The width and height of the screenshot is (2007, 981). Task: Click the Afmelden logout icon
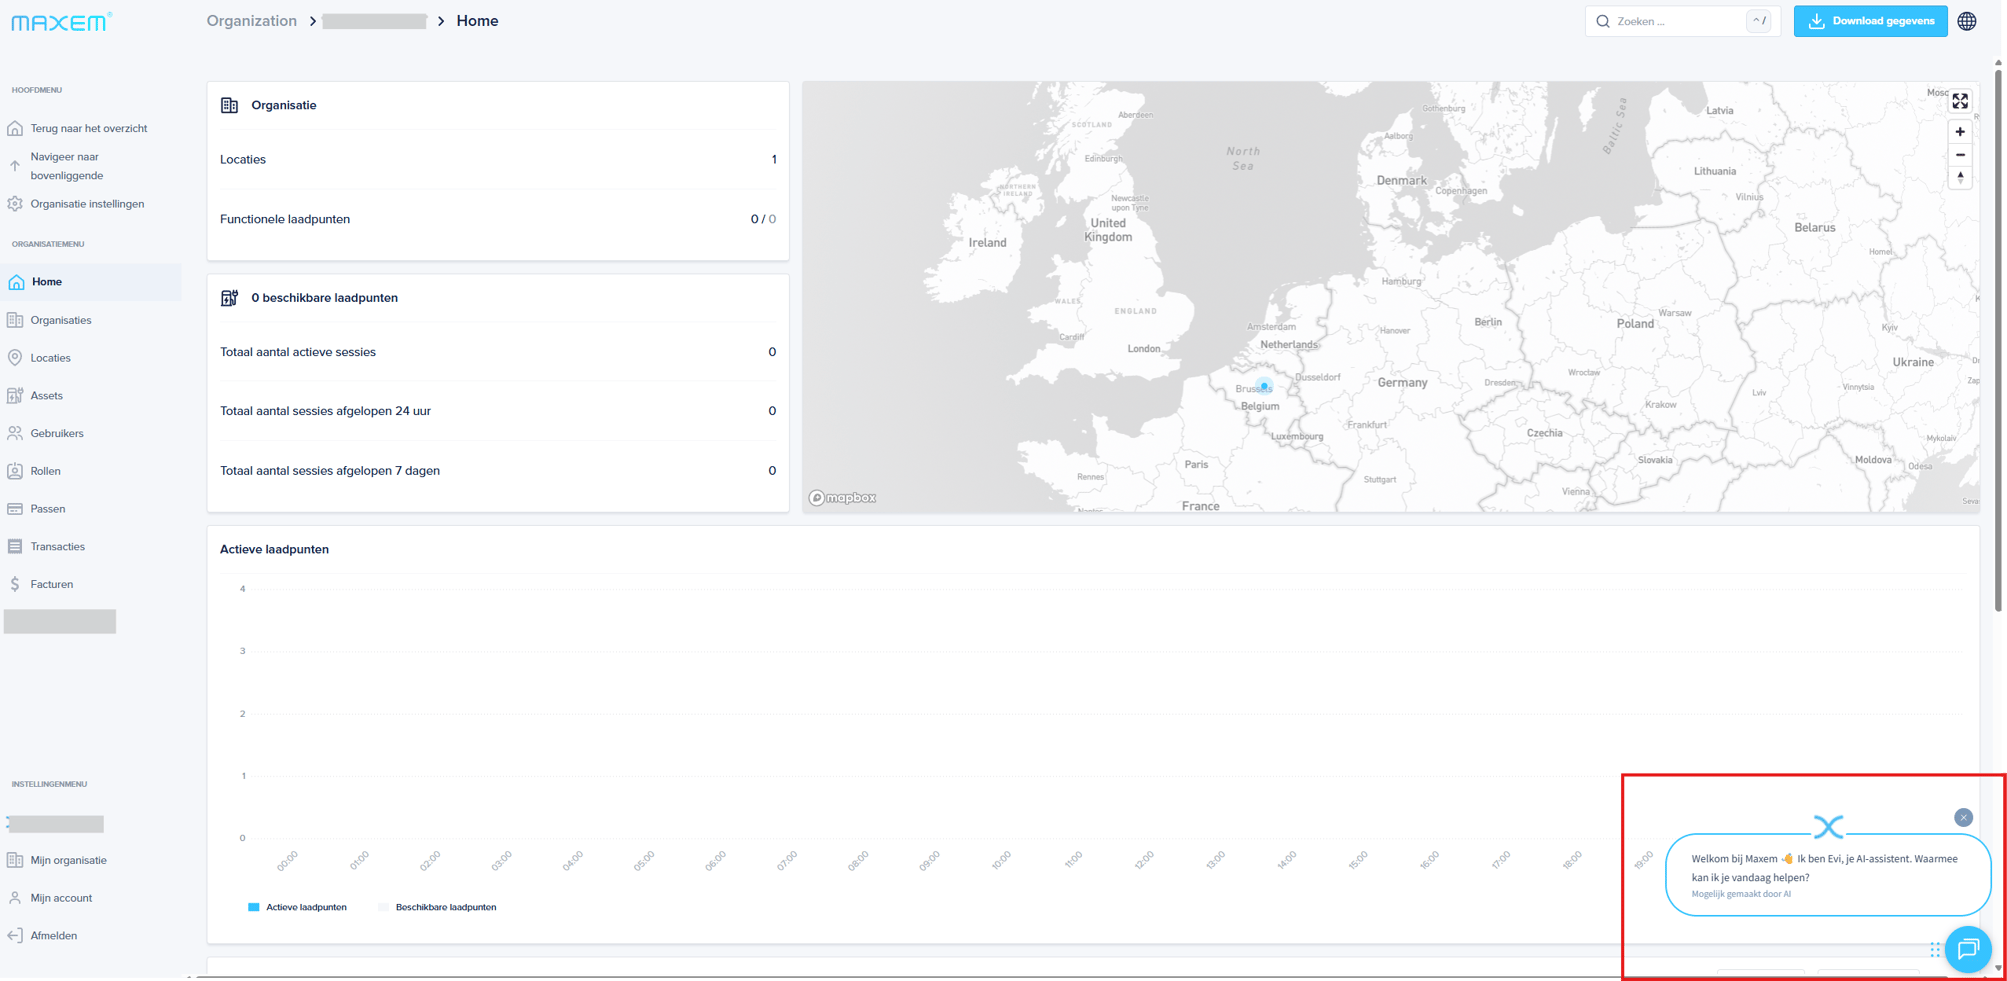pos(15,936)
